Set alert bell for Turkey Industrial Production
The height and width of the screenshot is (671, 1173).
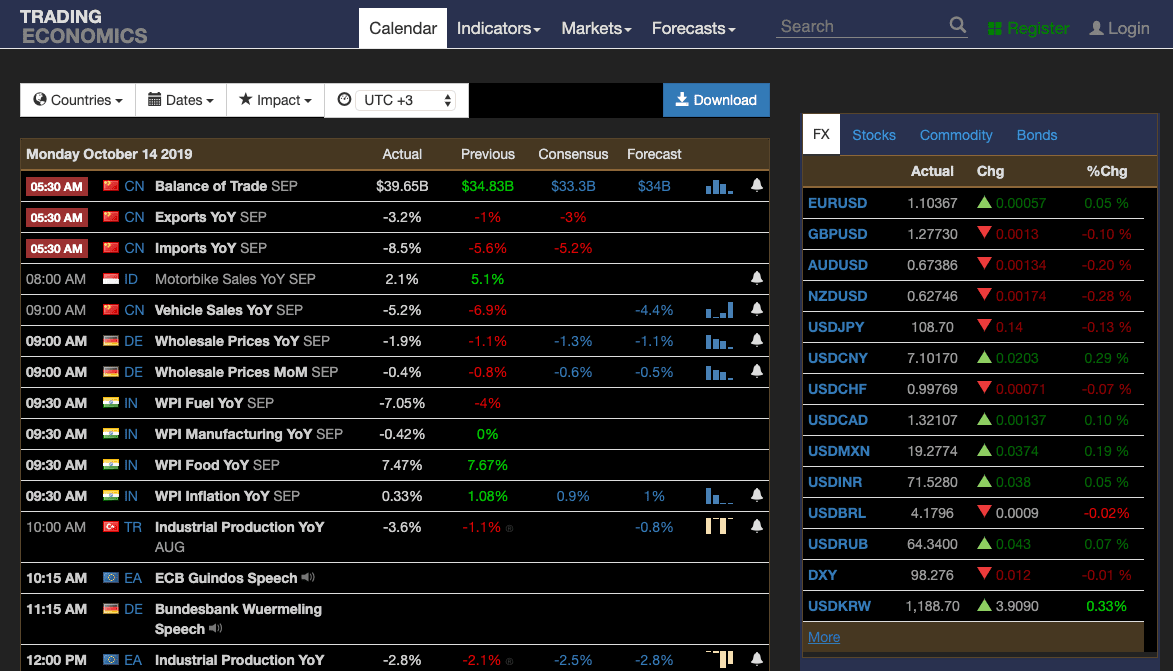click(x=757, y=526)
